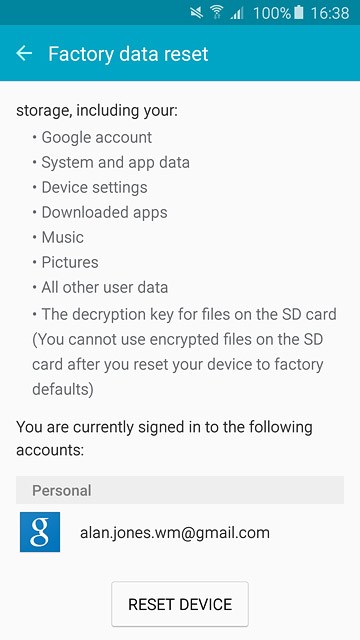Tap the Downloaded apps list item
Image resolution: width=360 pixels, height=640 pixels.
click(100, 212)
